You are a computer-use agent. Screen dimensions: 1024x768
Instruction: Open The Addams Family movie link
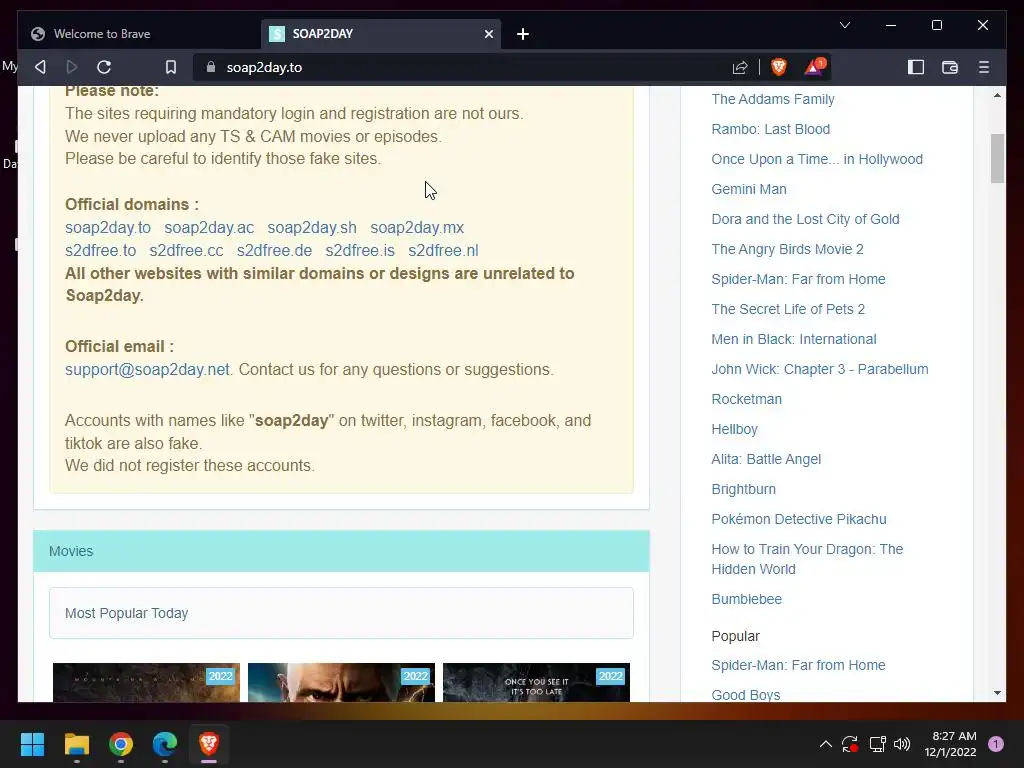click(773, 99)
